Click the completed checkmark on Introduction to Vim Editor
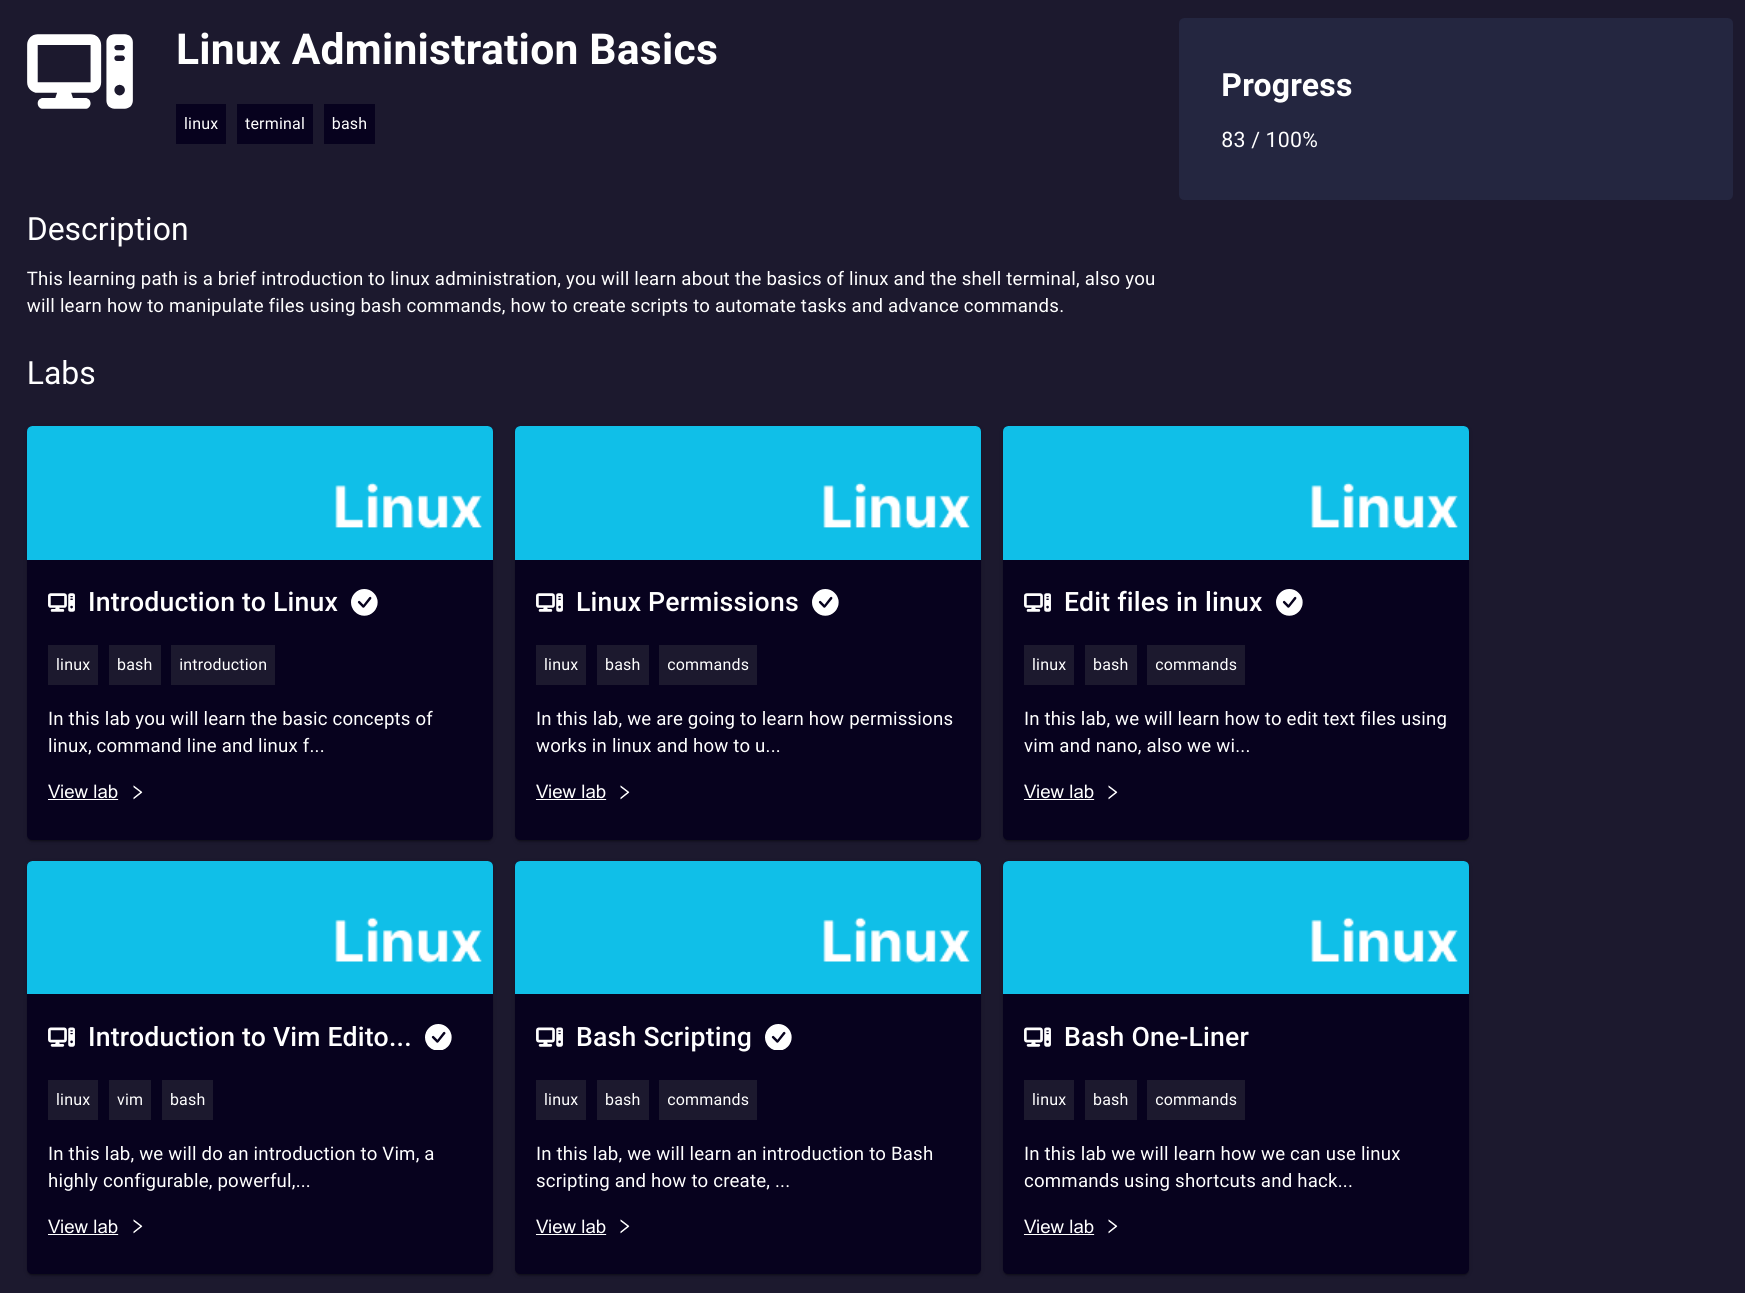This screenshot has width=1745, height=1293. point(438,1037)
